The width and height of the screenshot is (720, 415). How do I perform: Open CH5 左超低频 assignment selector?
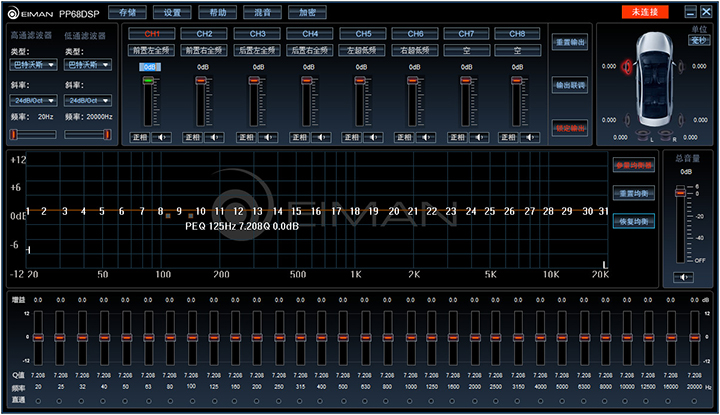362,50
